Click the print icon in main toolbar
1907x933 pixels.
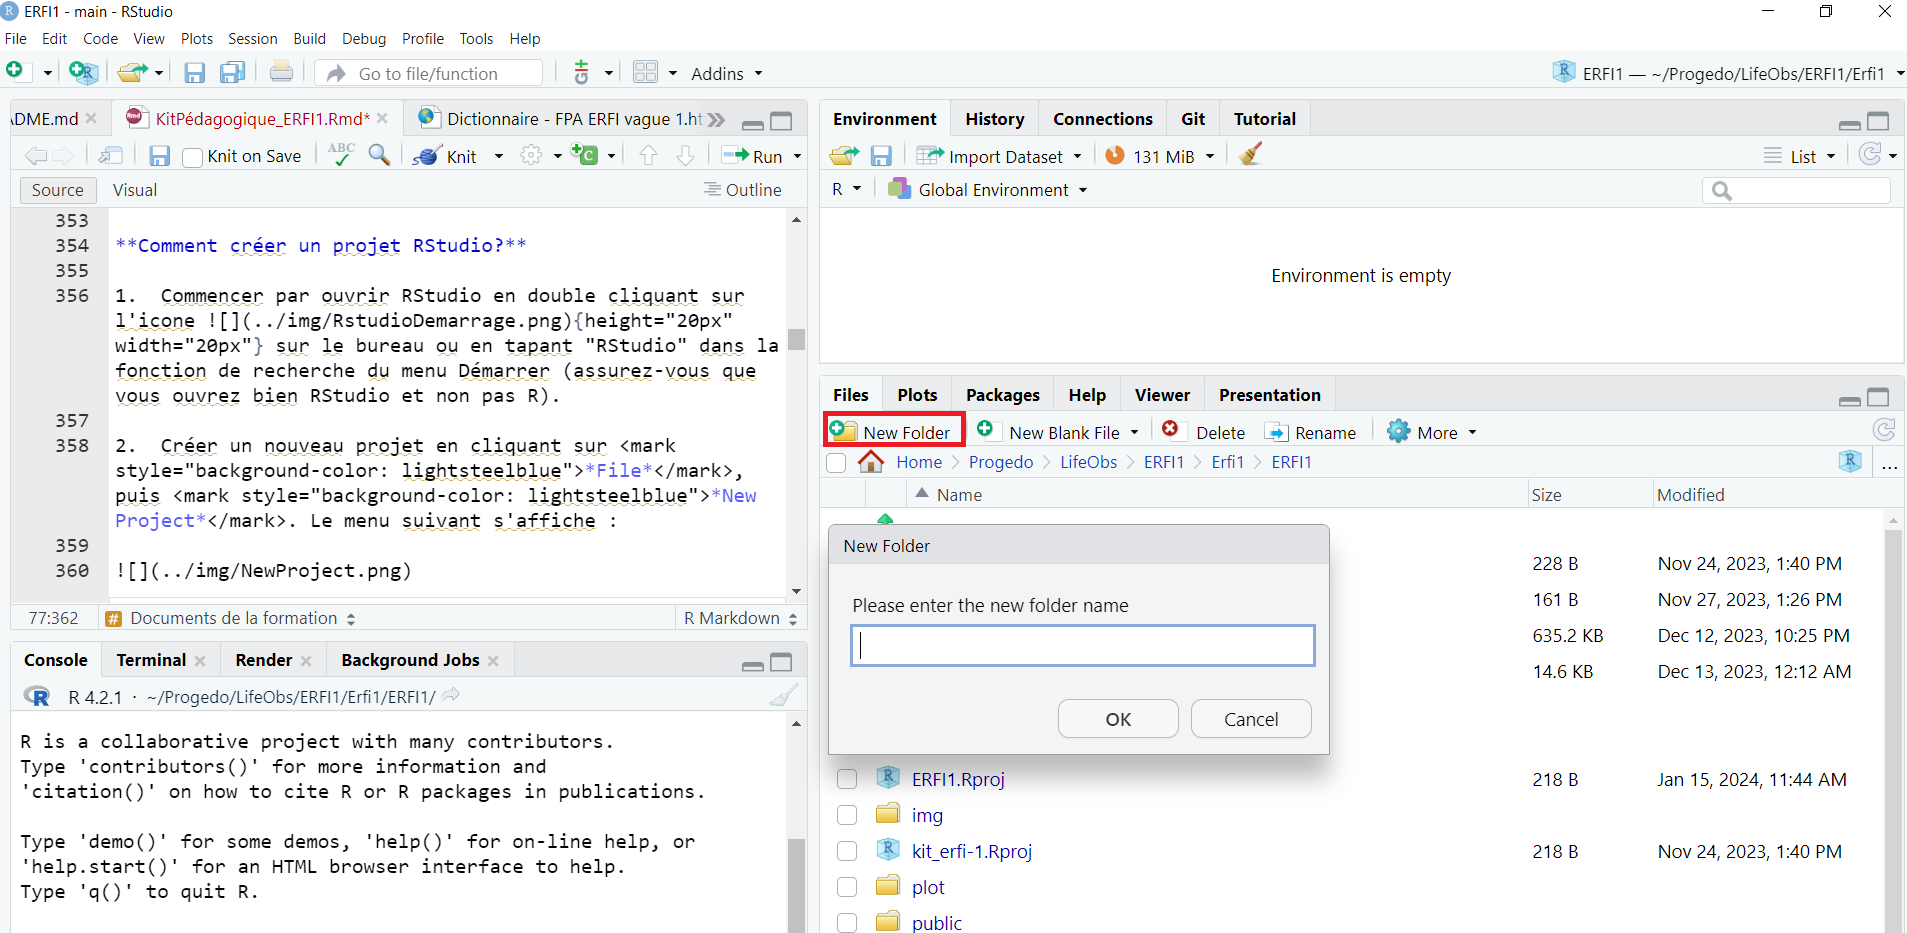click(x=281, y=73)
